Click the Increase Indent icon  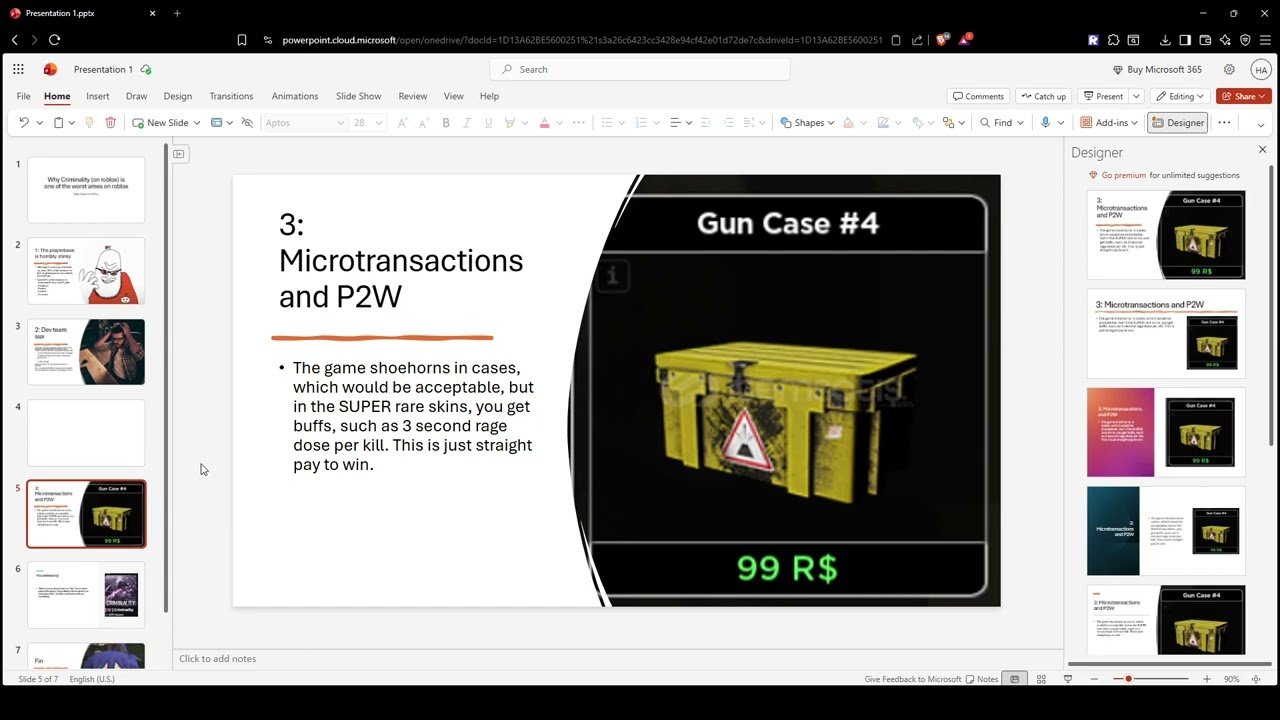[728, 123]
